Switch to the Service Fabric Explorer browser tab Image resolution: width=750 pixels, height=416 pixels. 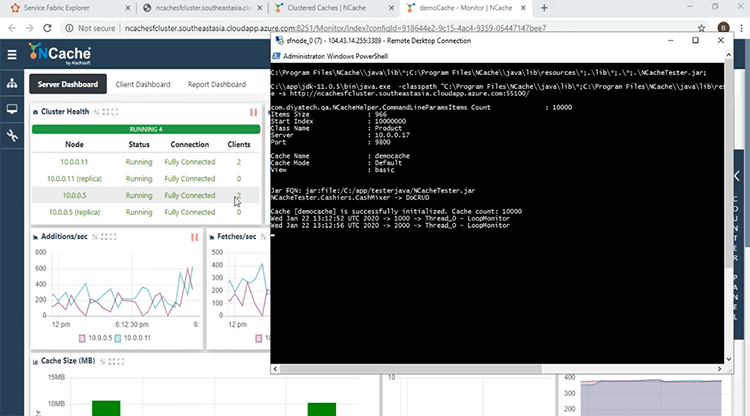coord(71,8)
